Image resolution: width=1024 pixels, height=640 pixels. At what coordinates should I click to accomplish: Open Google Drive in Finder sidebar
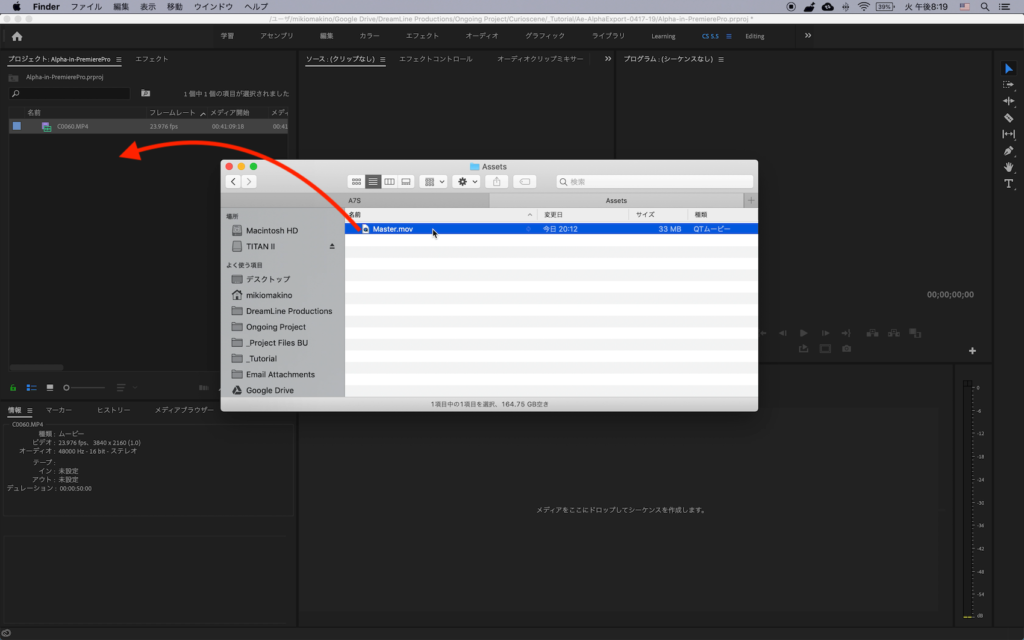coord(270,391)
